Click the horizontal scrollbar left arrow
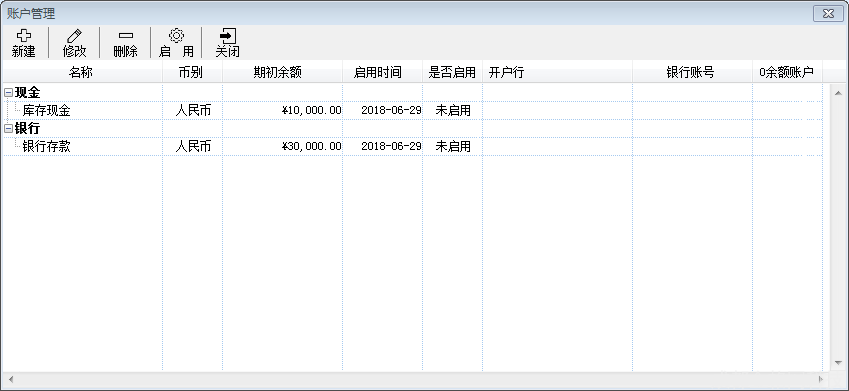Viewport: 849px width, 391px height. coord(10,379)
